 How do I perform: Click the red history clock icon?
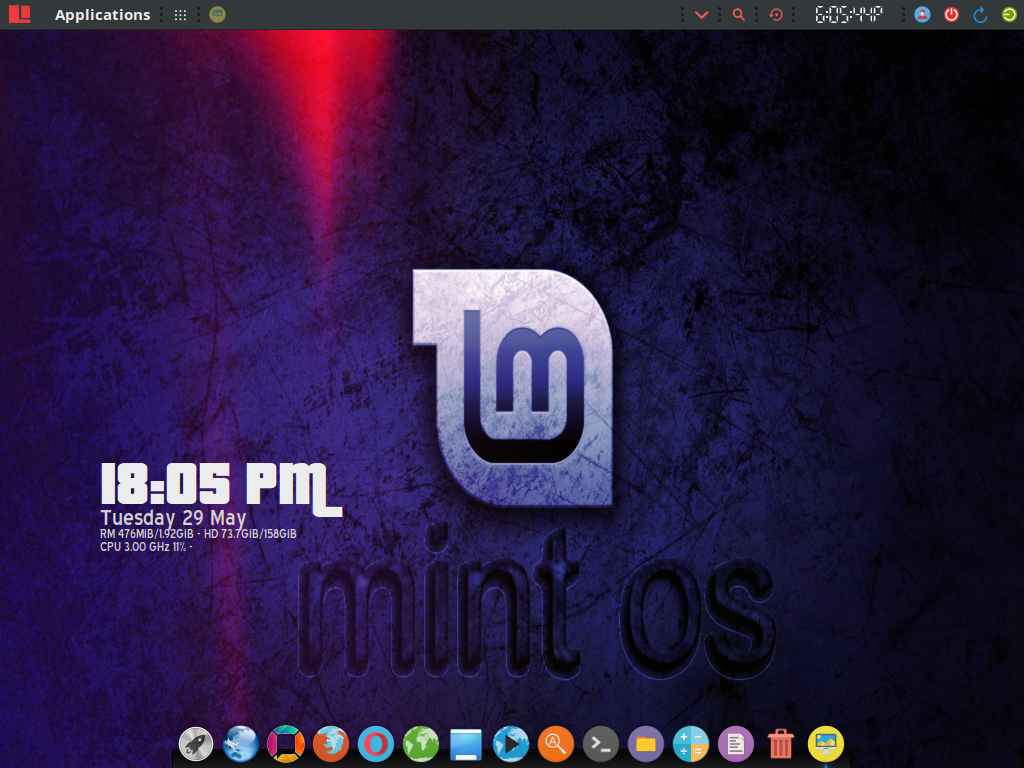tap(776, 14)
